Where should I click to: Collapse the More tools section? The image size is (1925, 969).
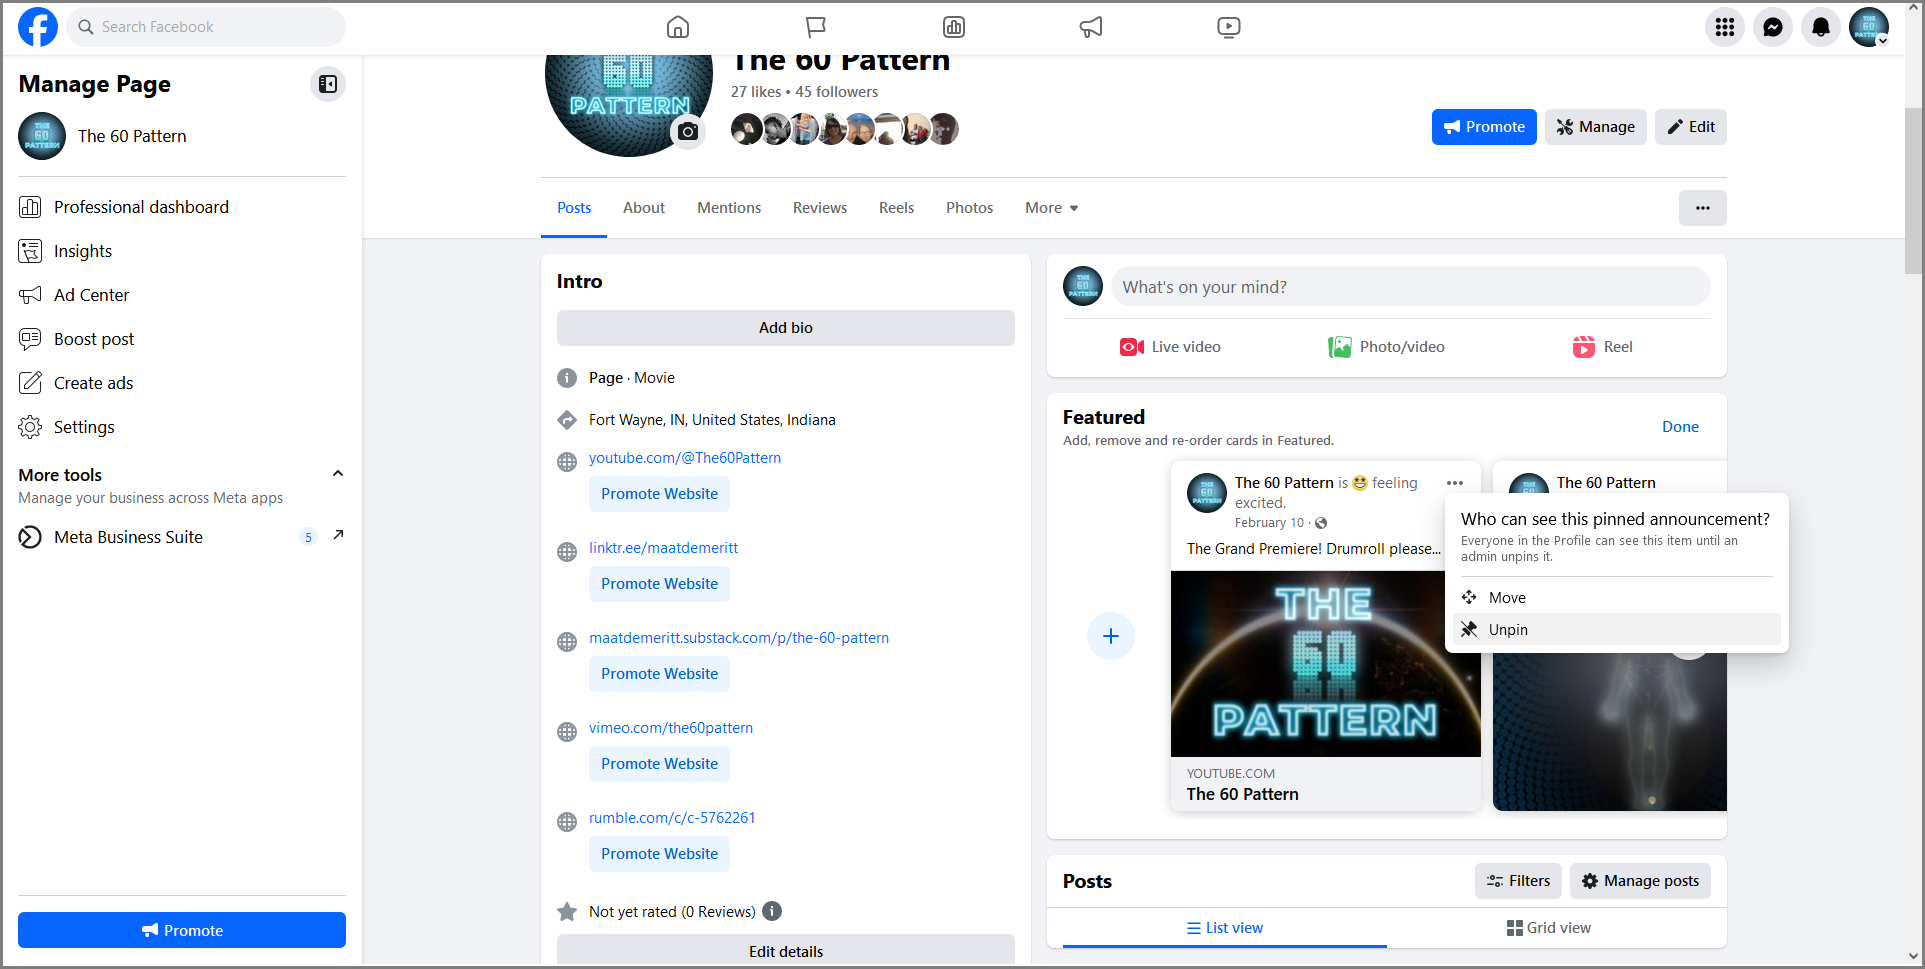click(x=338, y=474)
